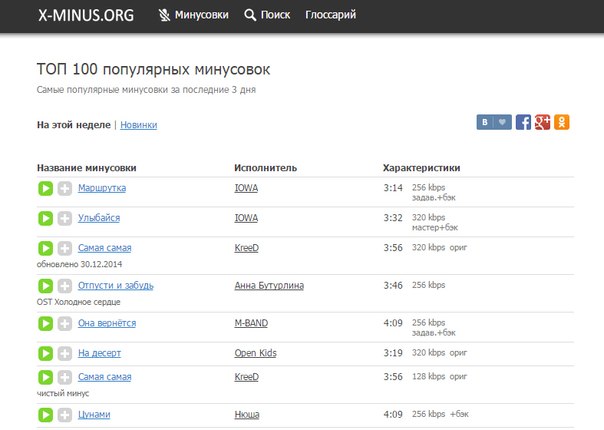Click the subtitle about last 3 days

146,90
